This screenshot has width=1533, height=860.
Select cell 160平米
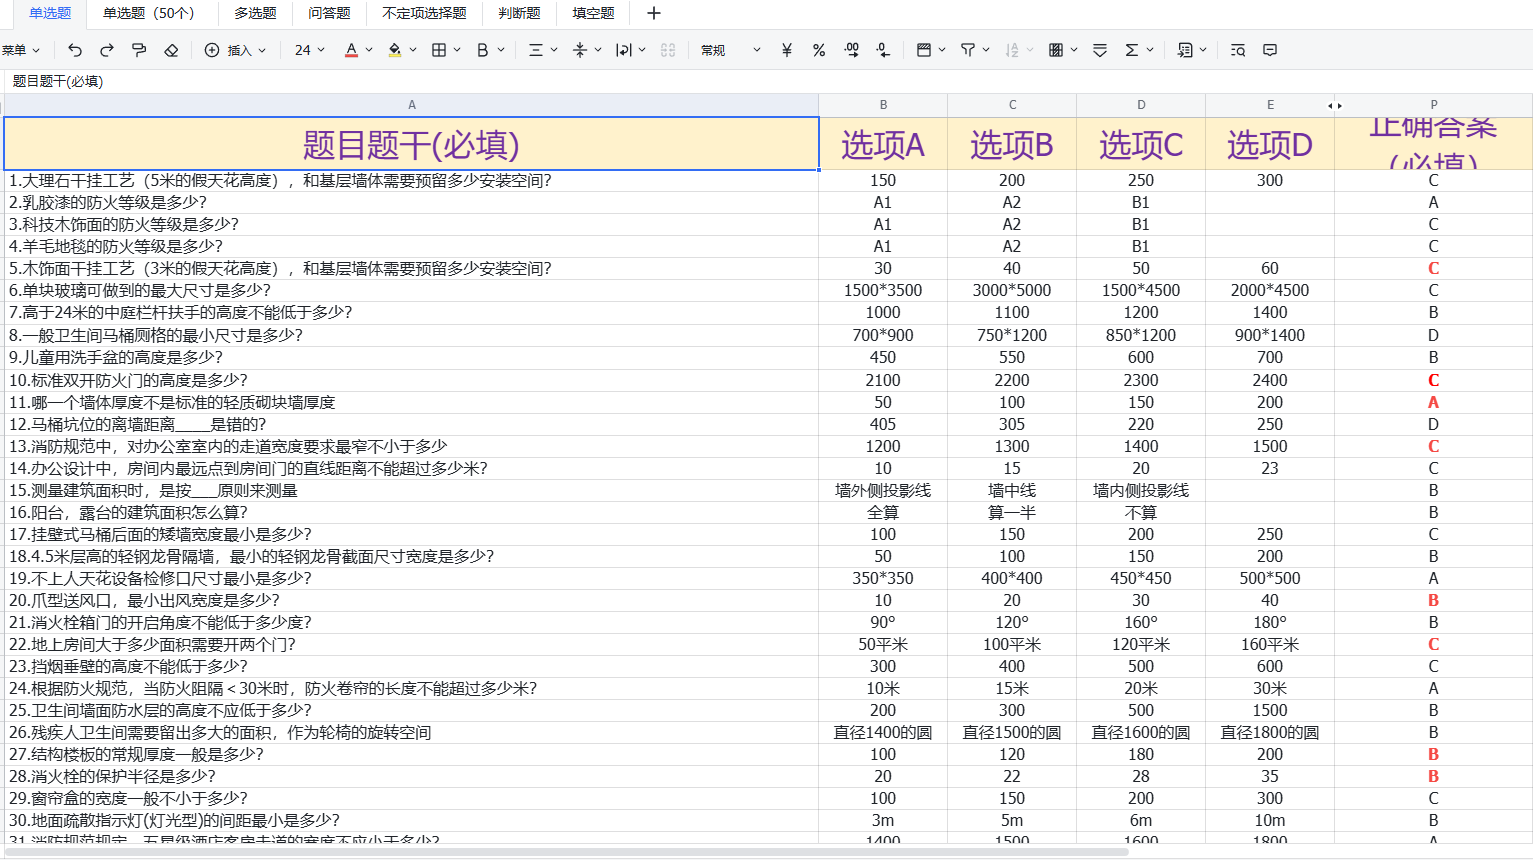tap(1270, 644)
